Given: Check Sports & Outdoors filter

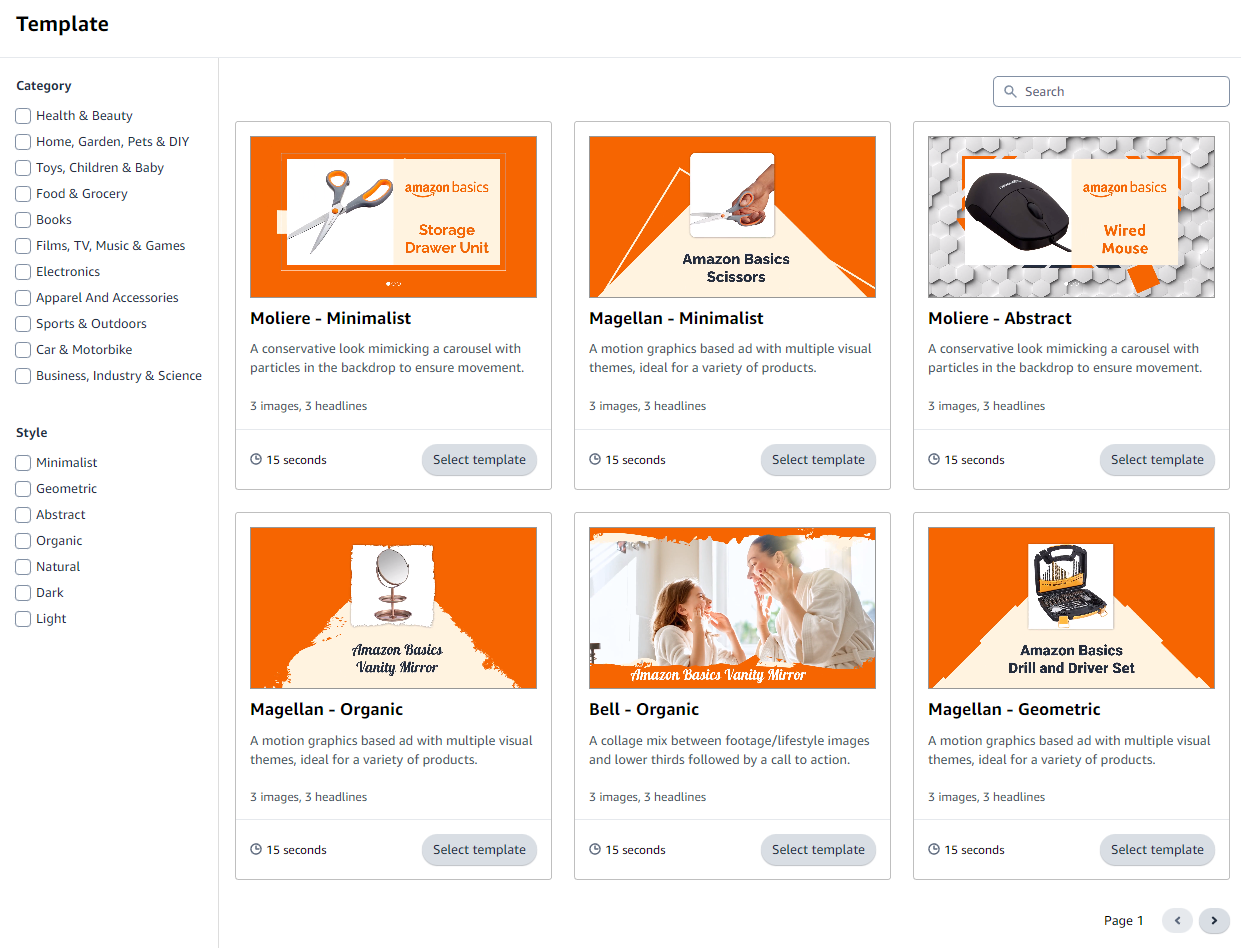Looking at the screenshot, I should click(23, 324).
